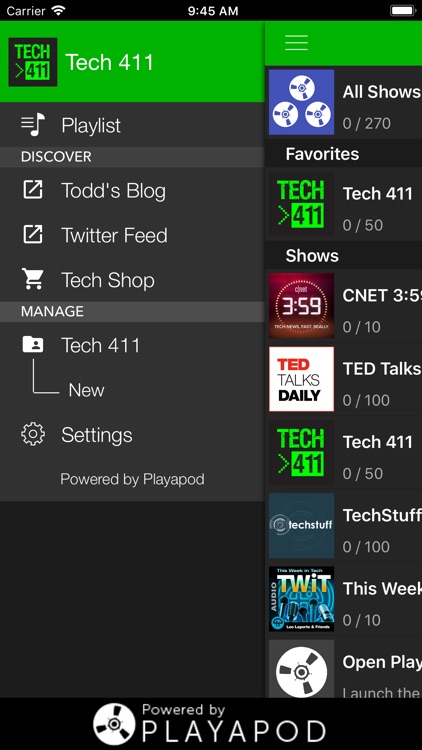This screenshot has height=750, width=422.
Task: Select the CNET 3:59 show title
Action: [382, 295]
